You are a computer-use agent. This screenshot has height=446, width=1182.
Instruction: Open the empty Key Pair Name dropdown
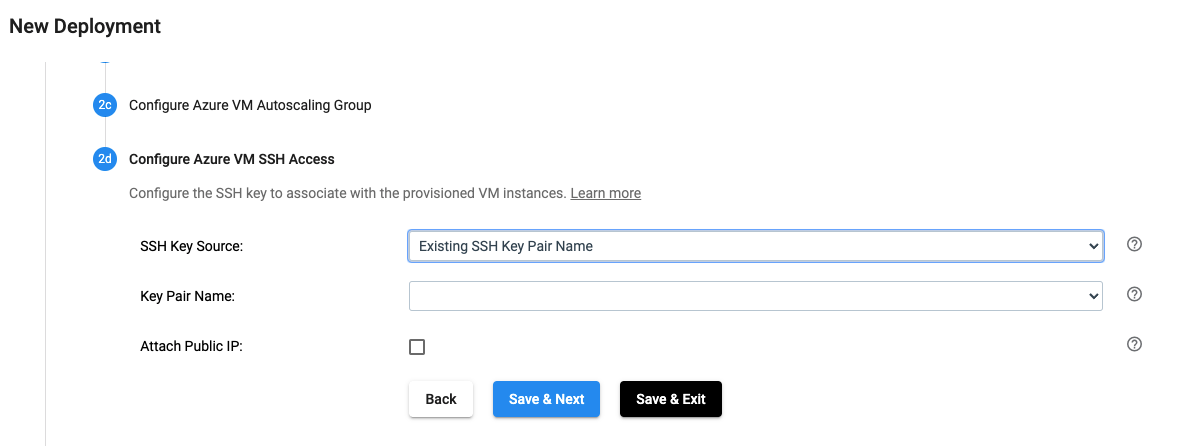click(x=756, y=296)
